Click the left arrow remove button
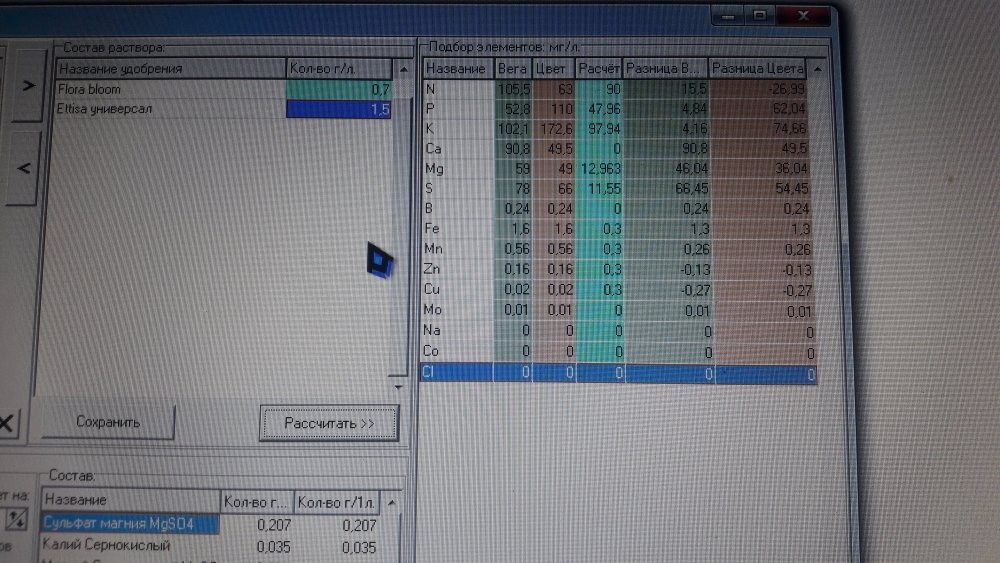The height and width of the screenshot is (563, 1000). pos(24,168)
